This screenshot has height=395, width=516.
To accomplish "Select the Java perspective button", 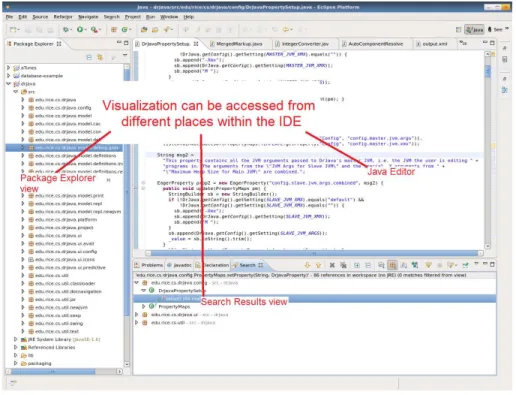I will [x=474, y=30].
